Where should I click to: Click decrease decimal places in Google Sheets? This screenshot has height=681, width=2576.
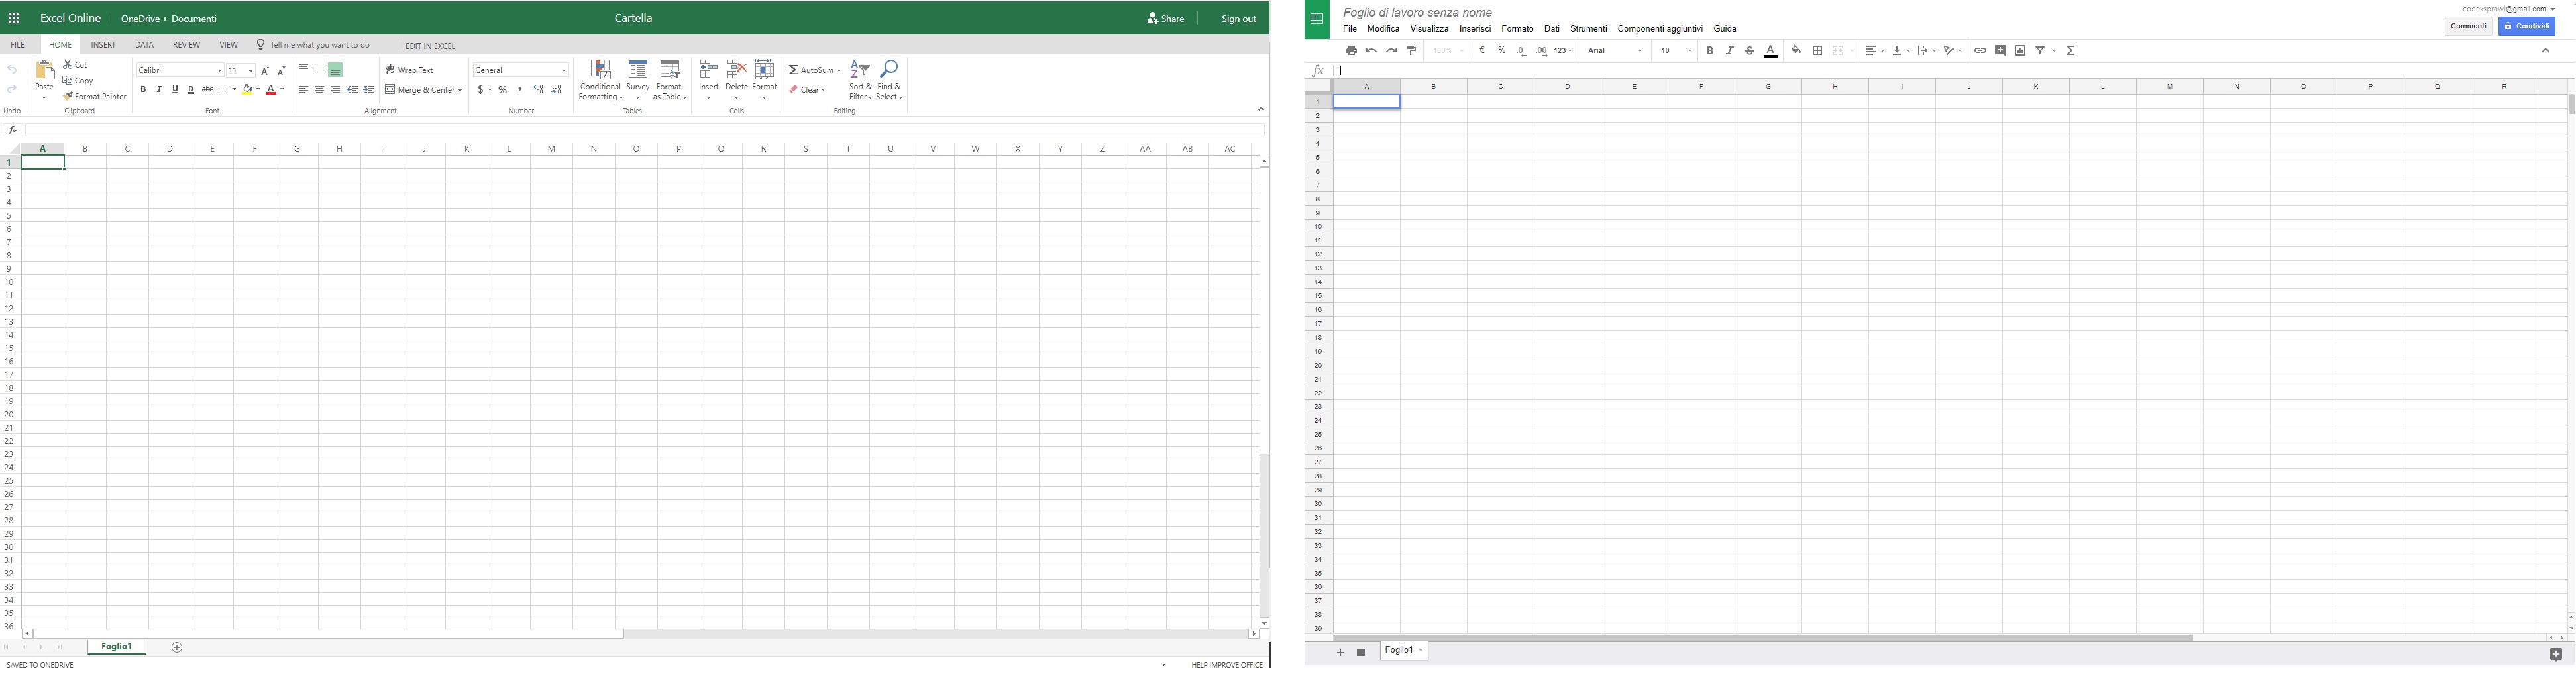[1521, 51]
